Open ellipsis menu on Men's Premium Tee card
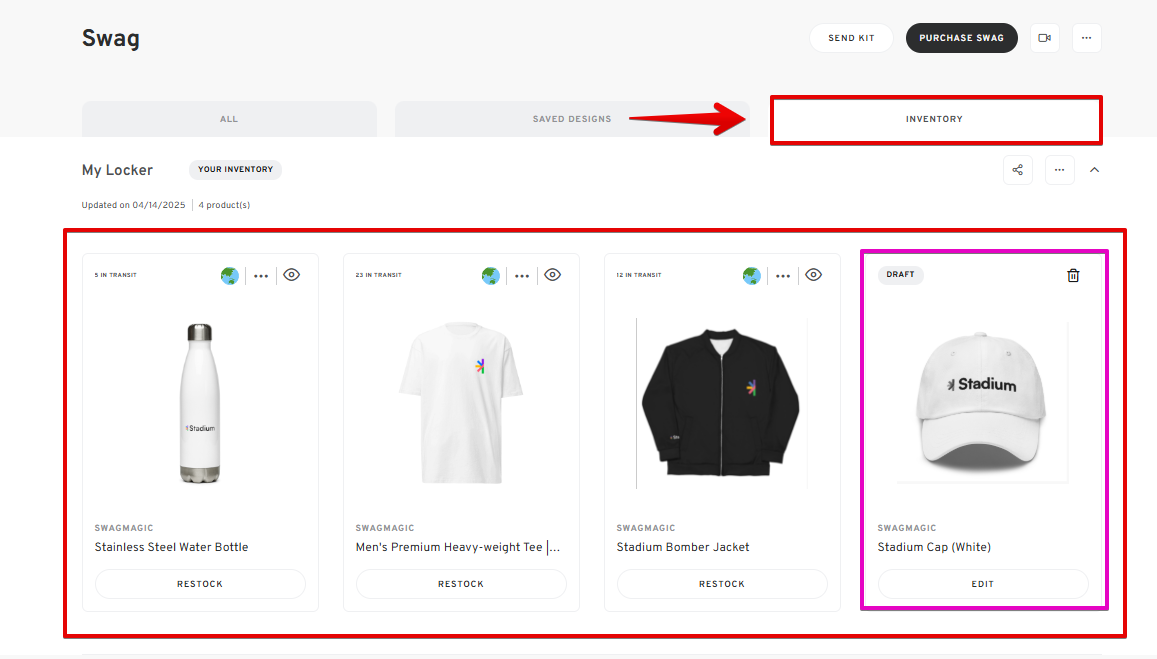This screenshot has width=1157, height=659. (522, 276)
